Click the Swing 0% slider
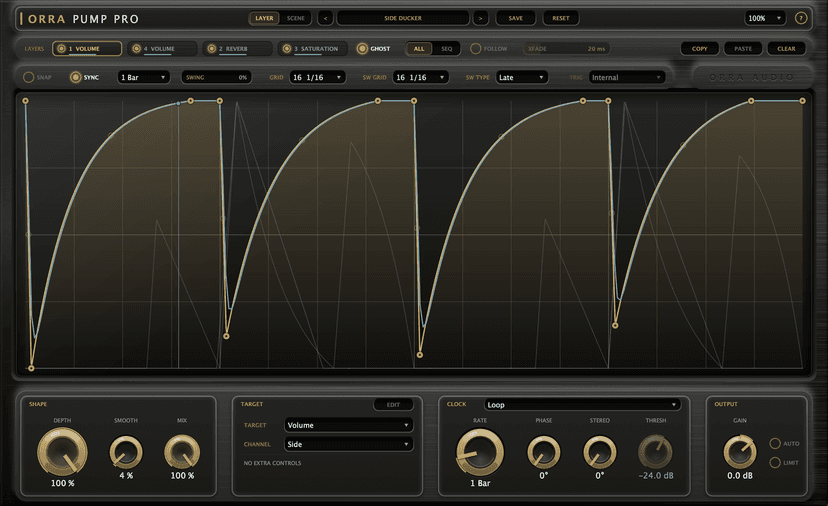Screen dimensions: 828x506 point(216,77)
